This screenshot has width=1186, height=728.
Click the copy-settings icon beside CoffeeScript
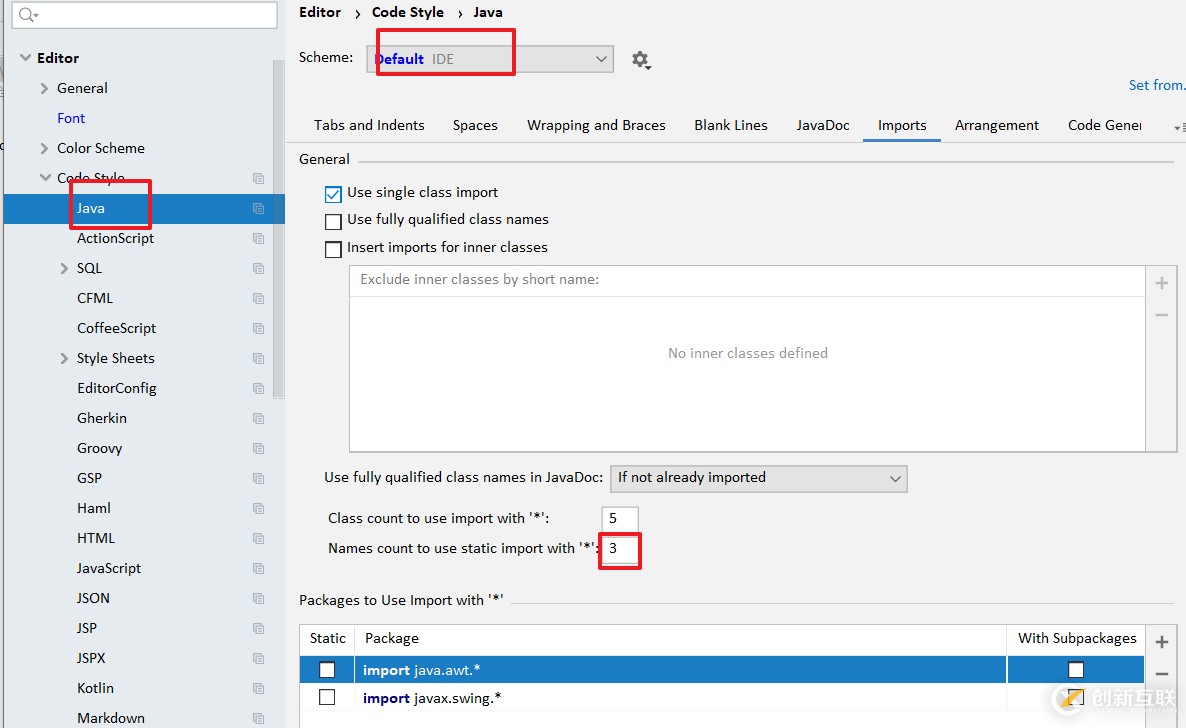[259, 328]
